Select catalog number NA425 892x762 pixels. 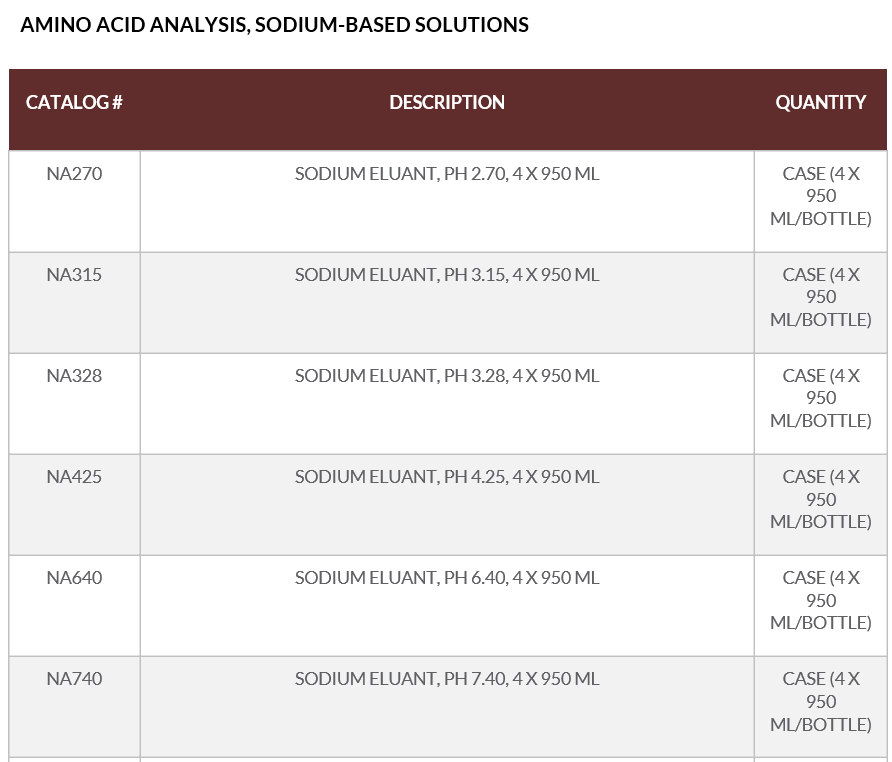pyautogui.click(x=74, y=477)
